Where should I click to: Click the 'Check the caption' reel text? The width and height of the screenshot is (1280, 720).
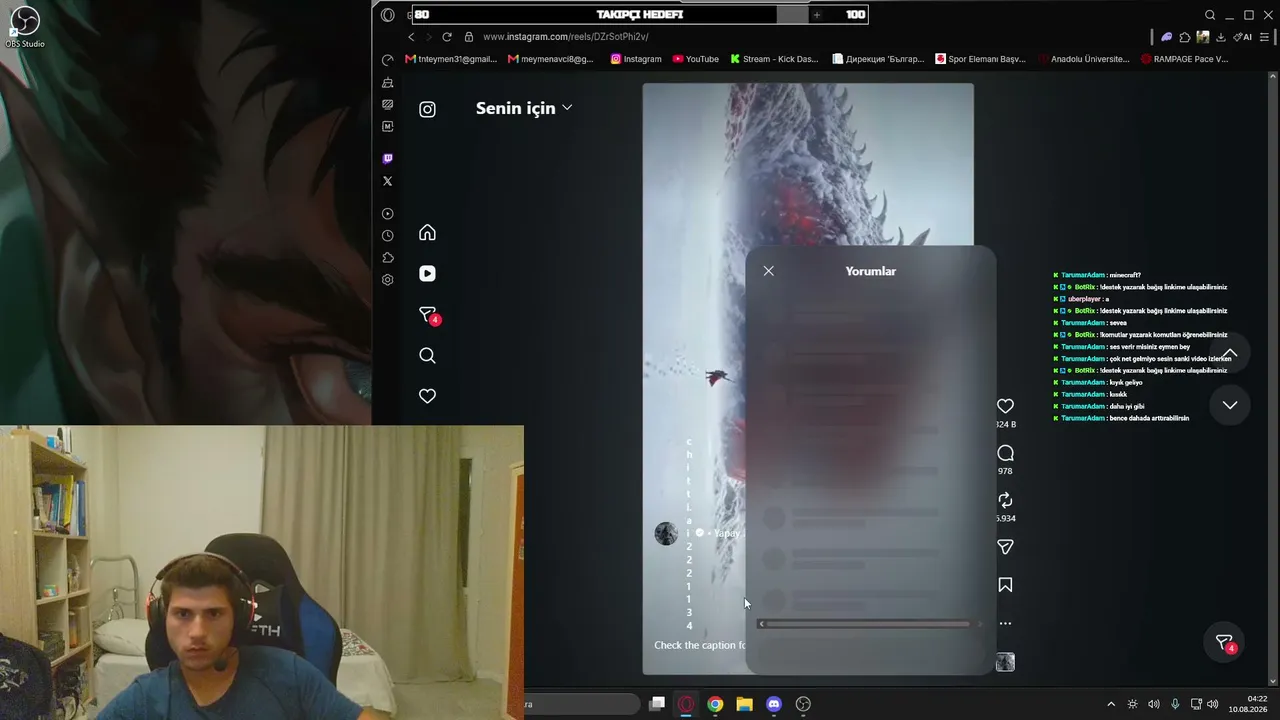coord(700,645)
